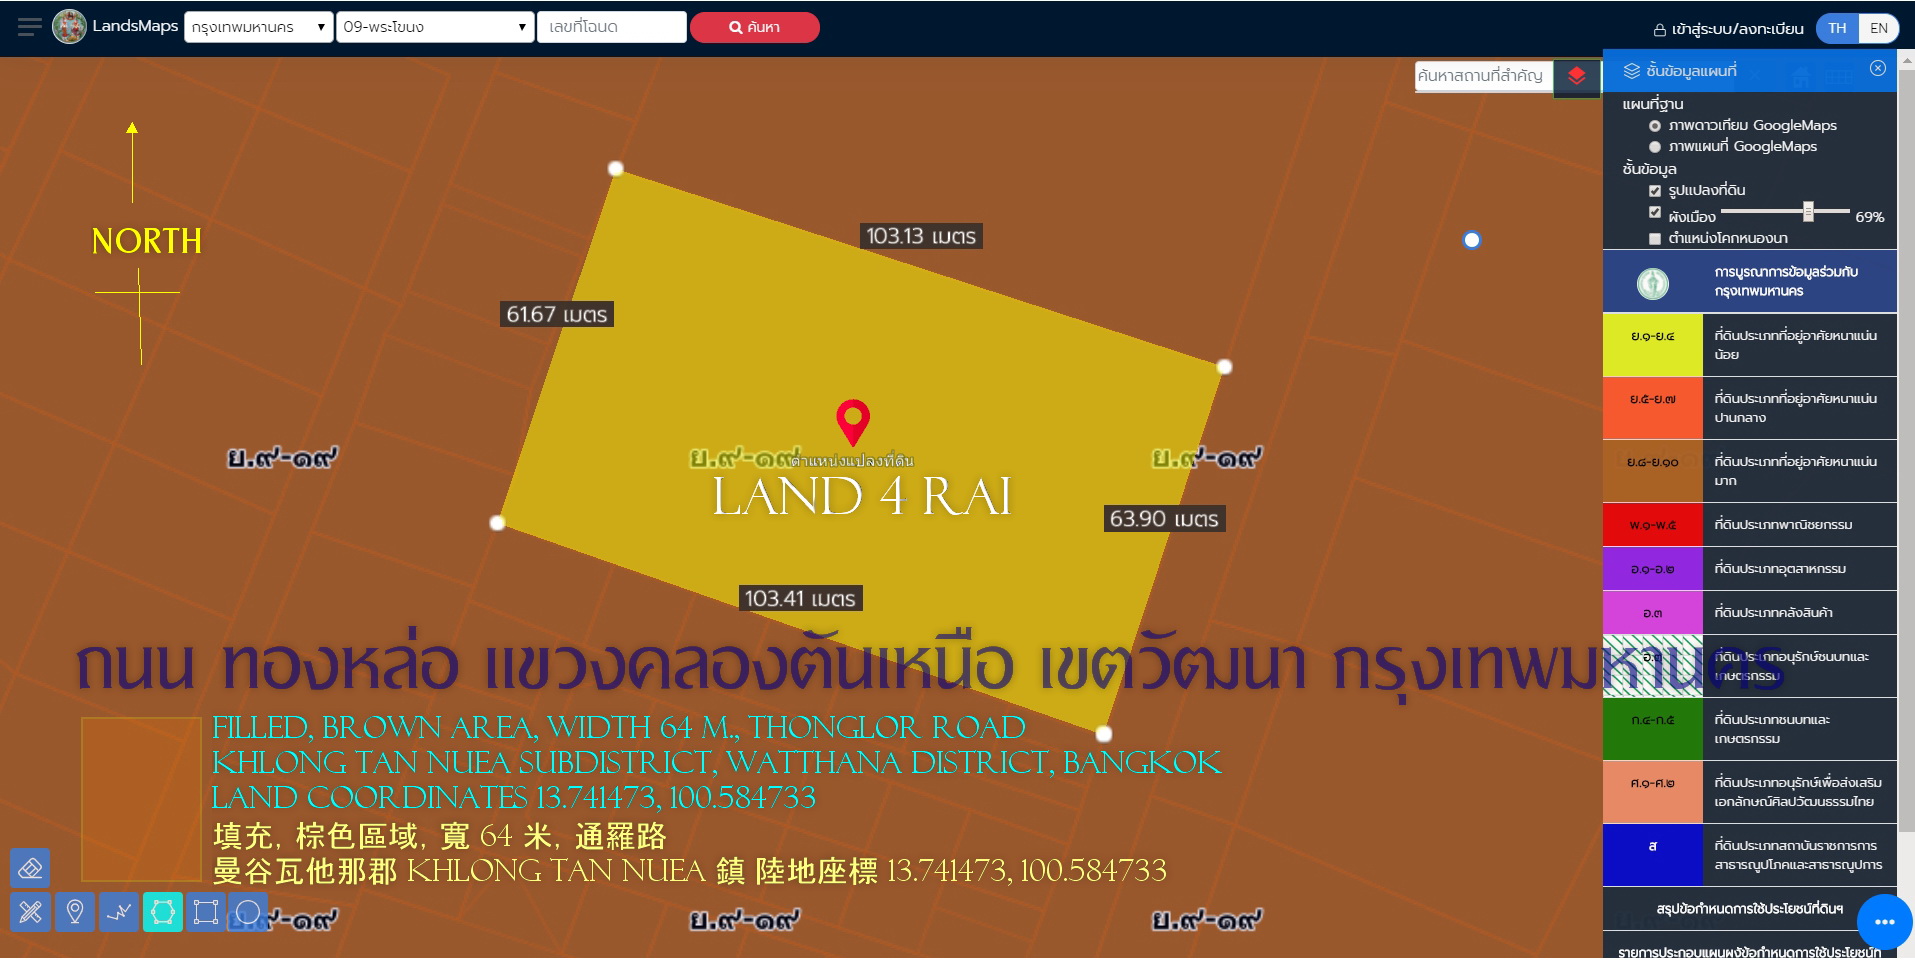1915x960 pixels.
Task: Click the red map layers icon
Action: (1576, 76)
